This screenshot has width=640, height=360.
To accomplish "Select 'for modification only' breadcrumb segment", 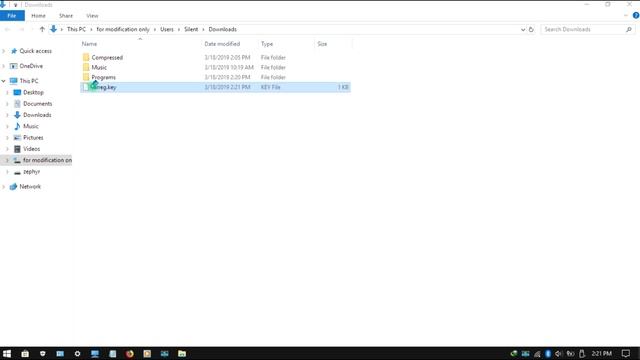I will point(123,29).
